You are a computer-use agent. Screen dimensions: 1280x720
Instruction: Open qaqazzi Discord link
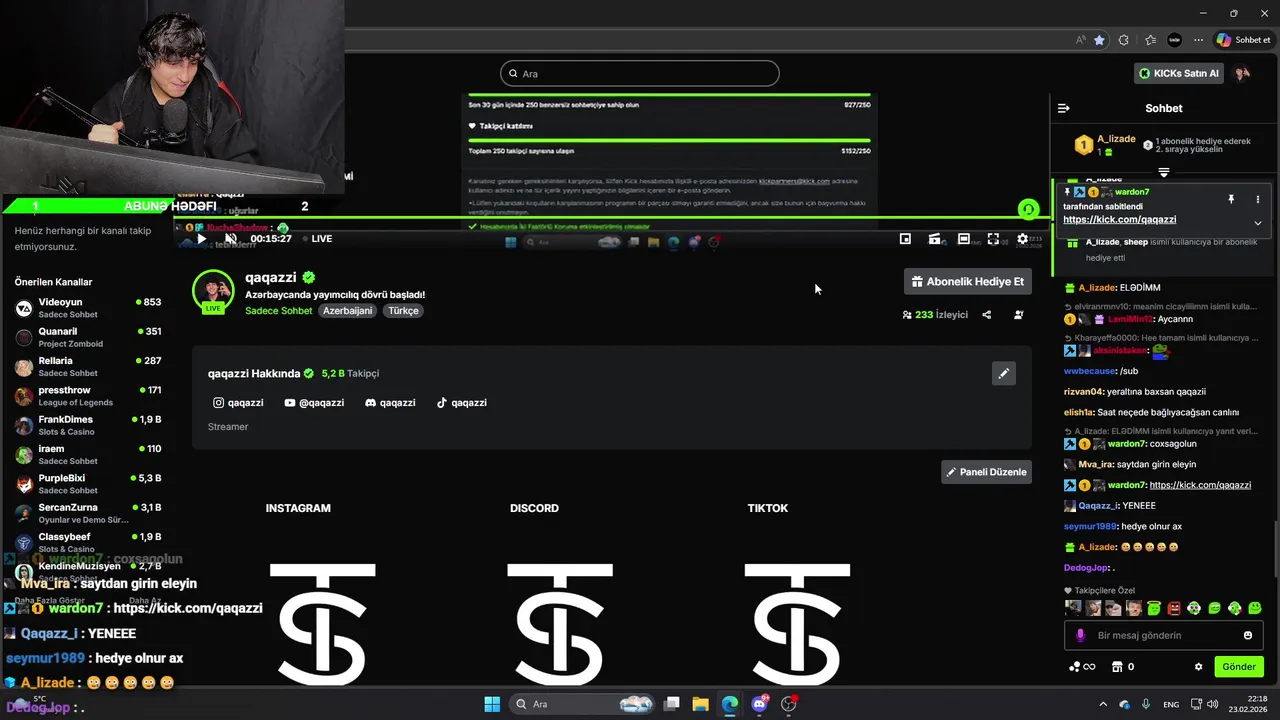click(390, 403)
